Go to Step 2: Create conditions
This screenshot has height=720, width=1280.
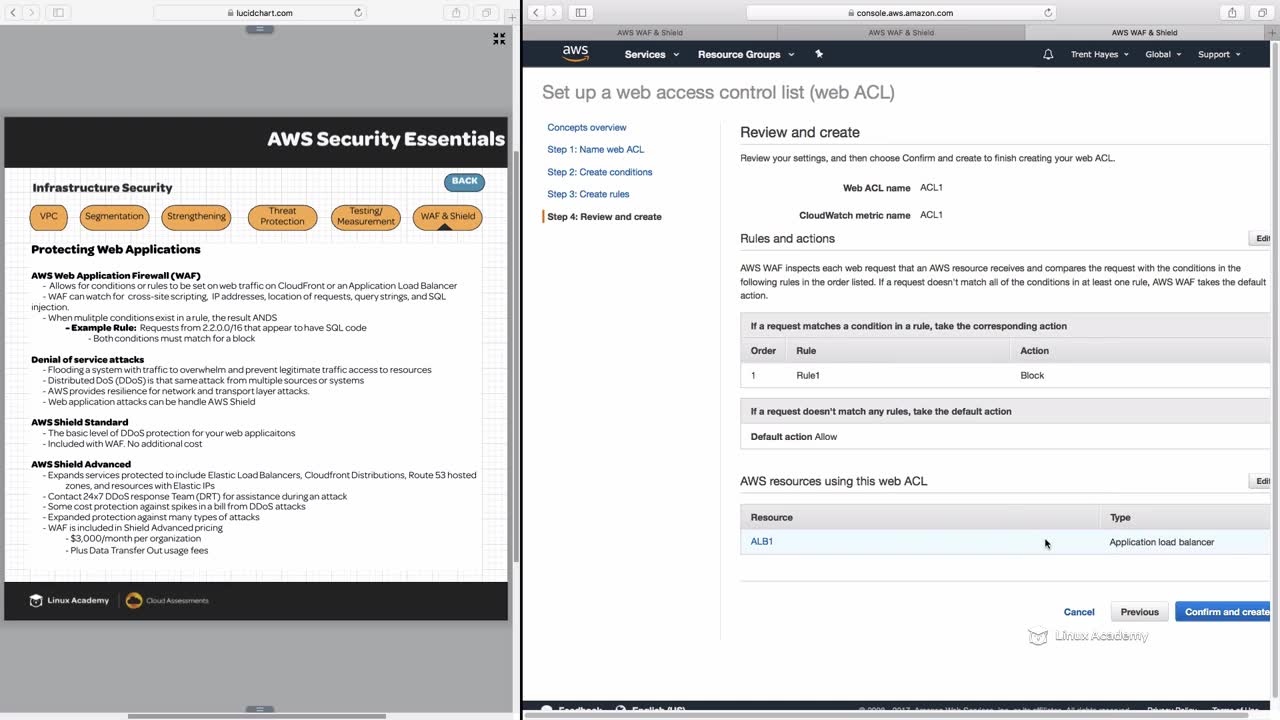tap(599, 172)
